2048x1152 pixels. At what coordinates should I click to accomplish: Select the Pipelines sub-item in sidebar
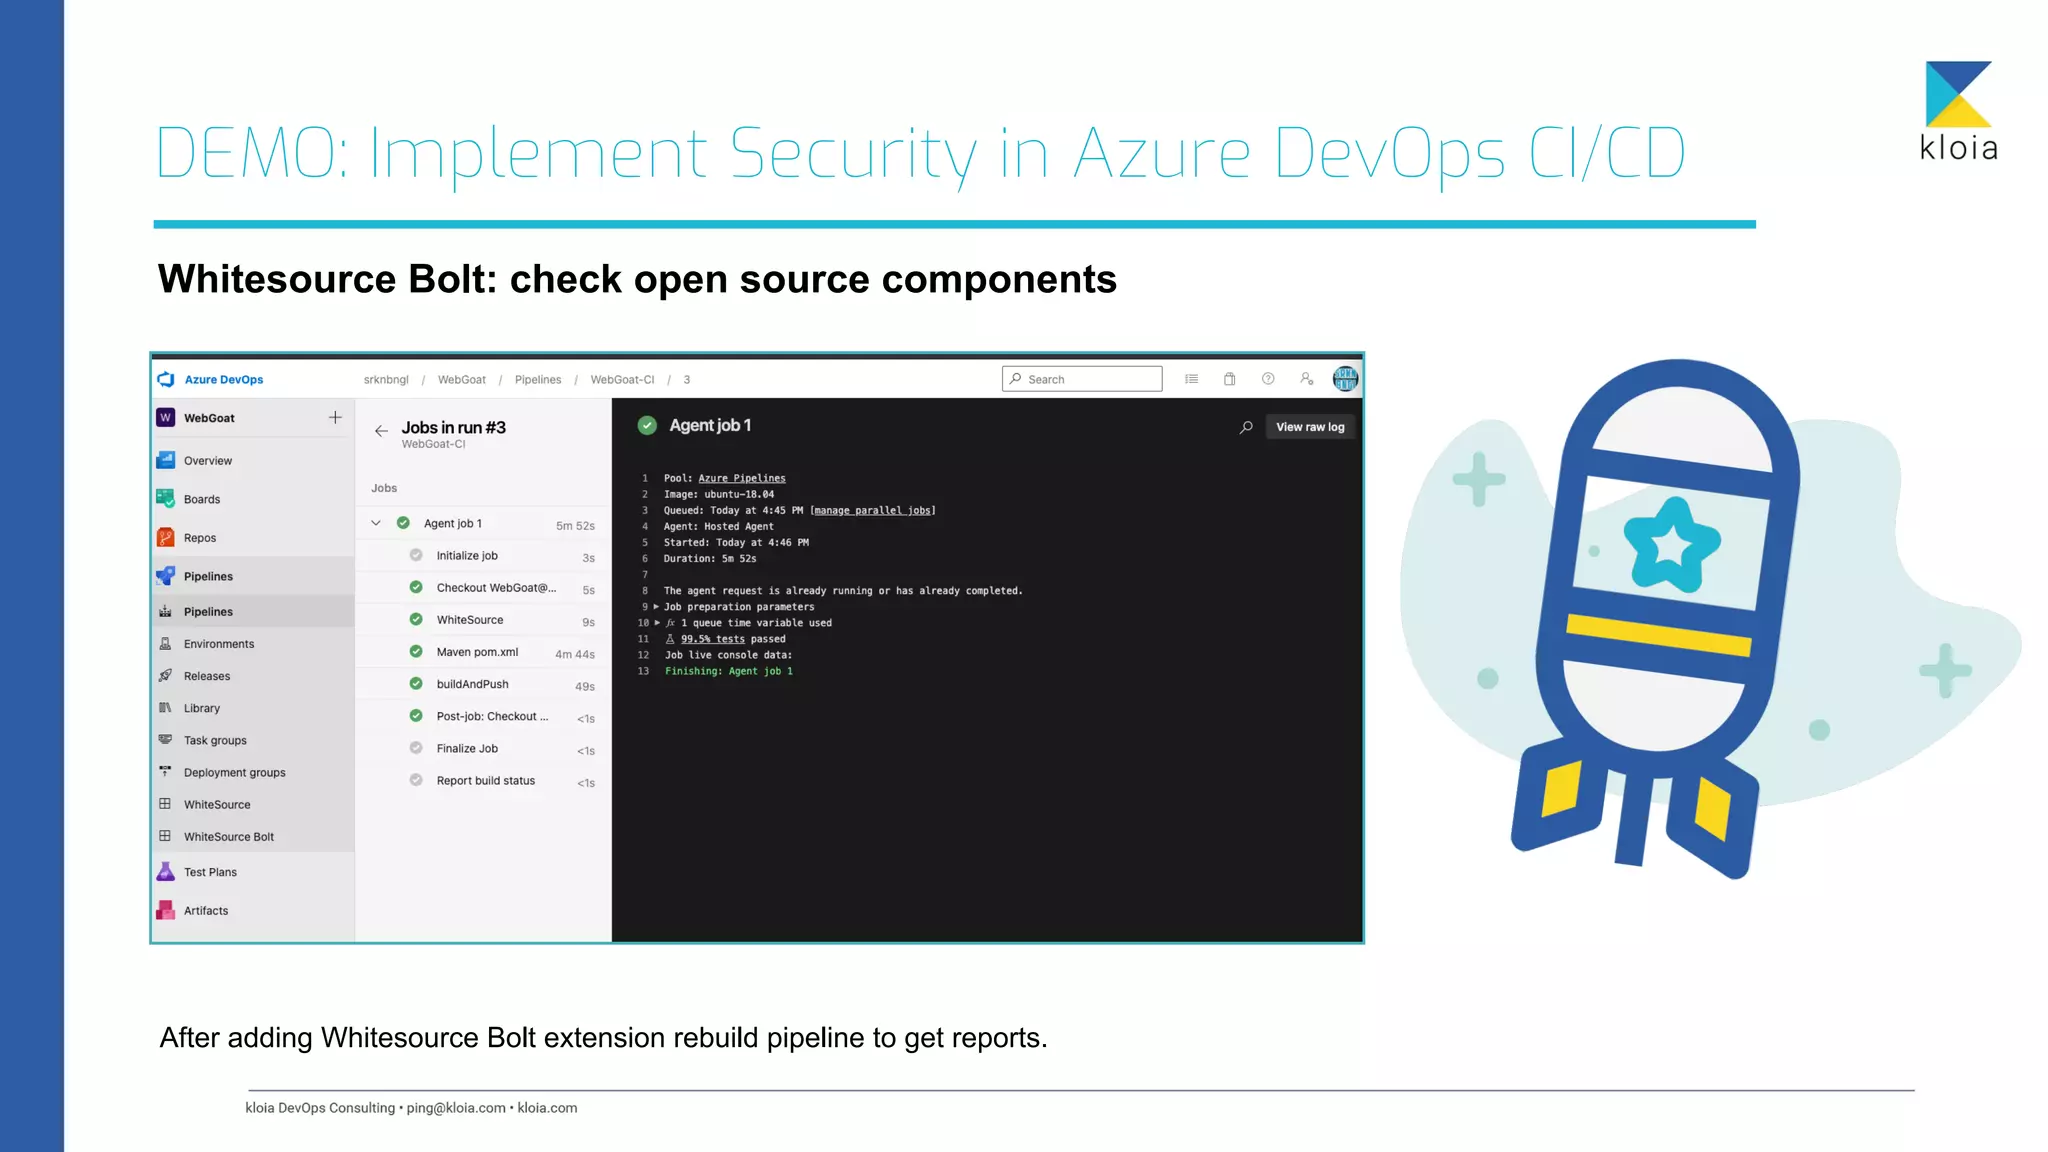click(x=253, y=612)
